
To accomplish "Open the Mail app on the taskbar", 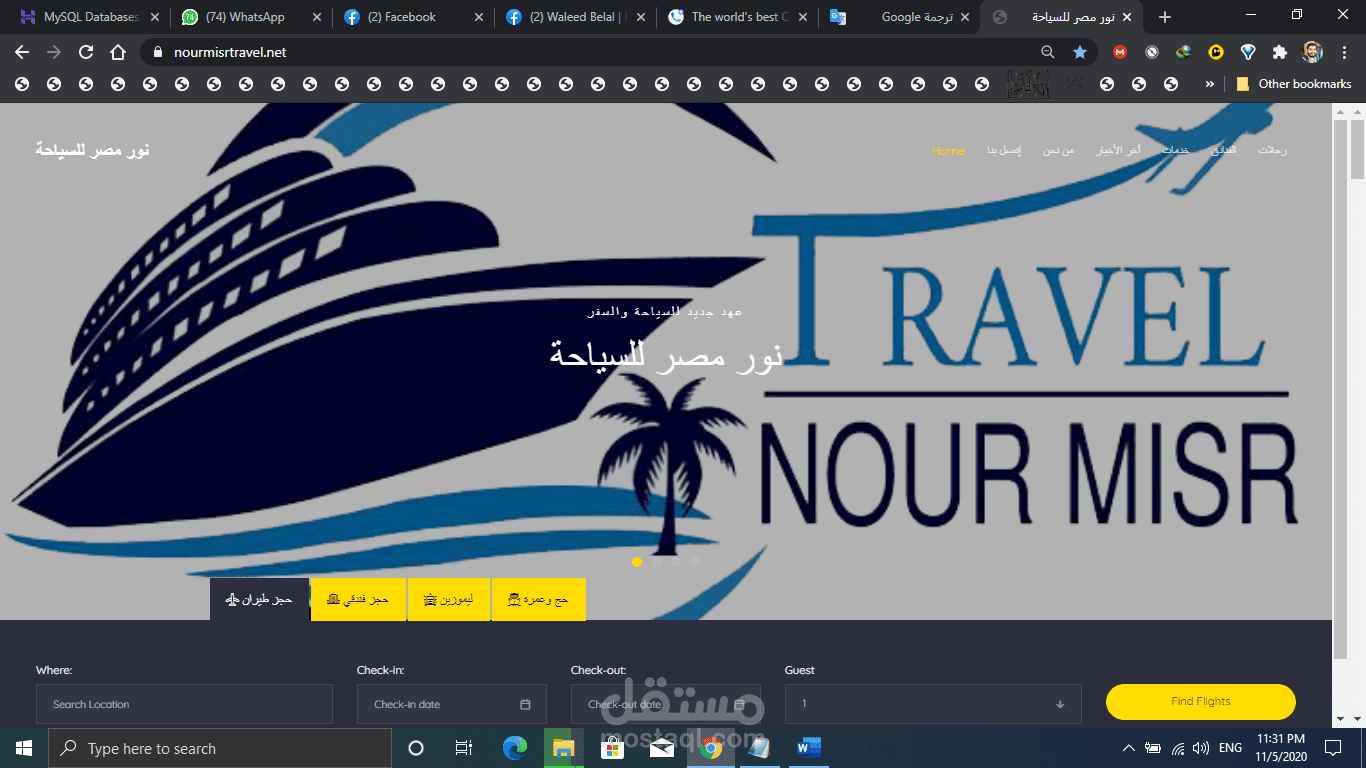I will (x=662, y=748).
